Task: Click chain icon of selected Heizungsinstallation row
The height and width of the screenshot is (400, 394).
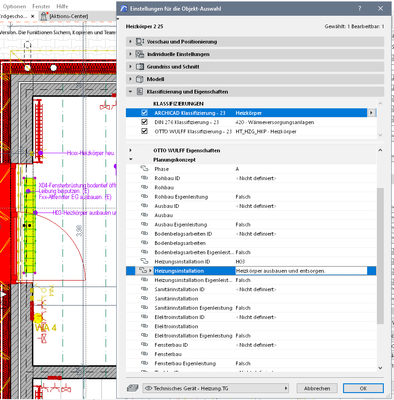Action: point(143,271)
